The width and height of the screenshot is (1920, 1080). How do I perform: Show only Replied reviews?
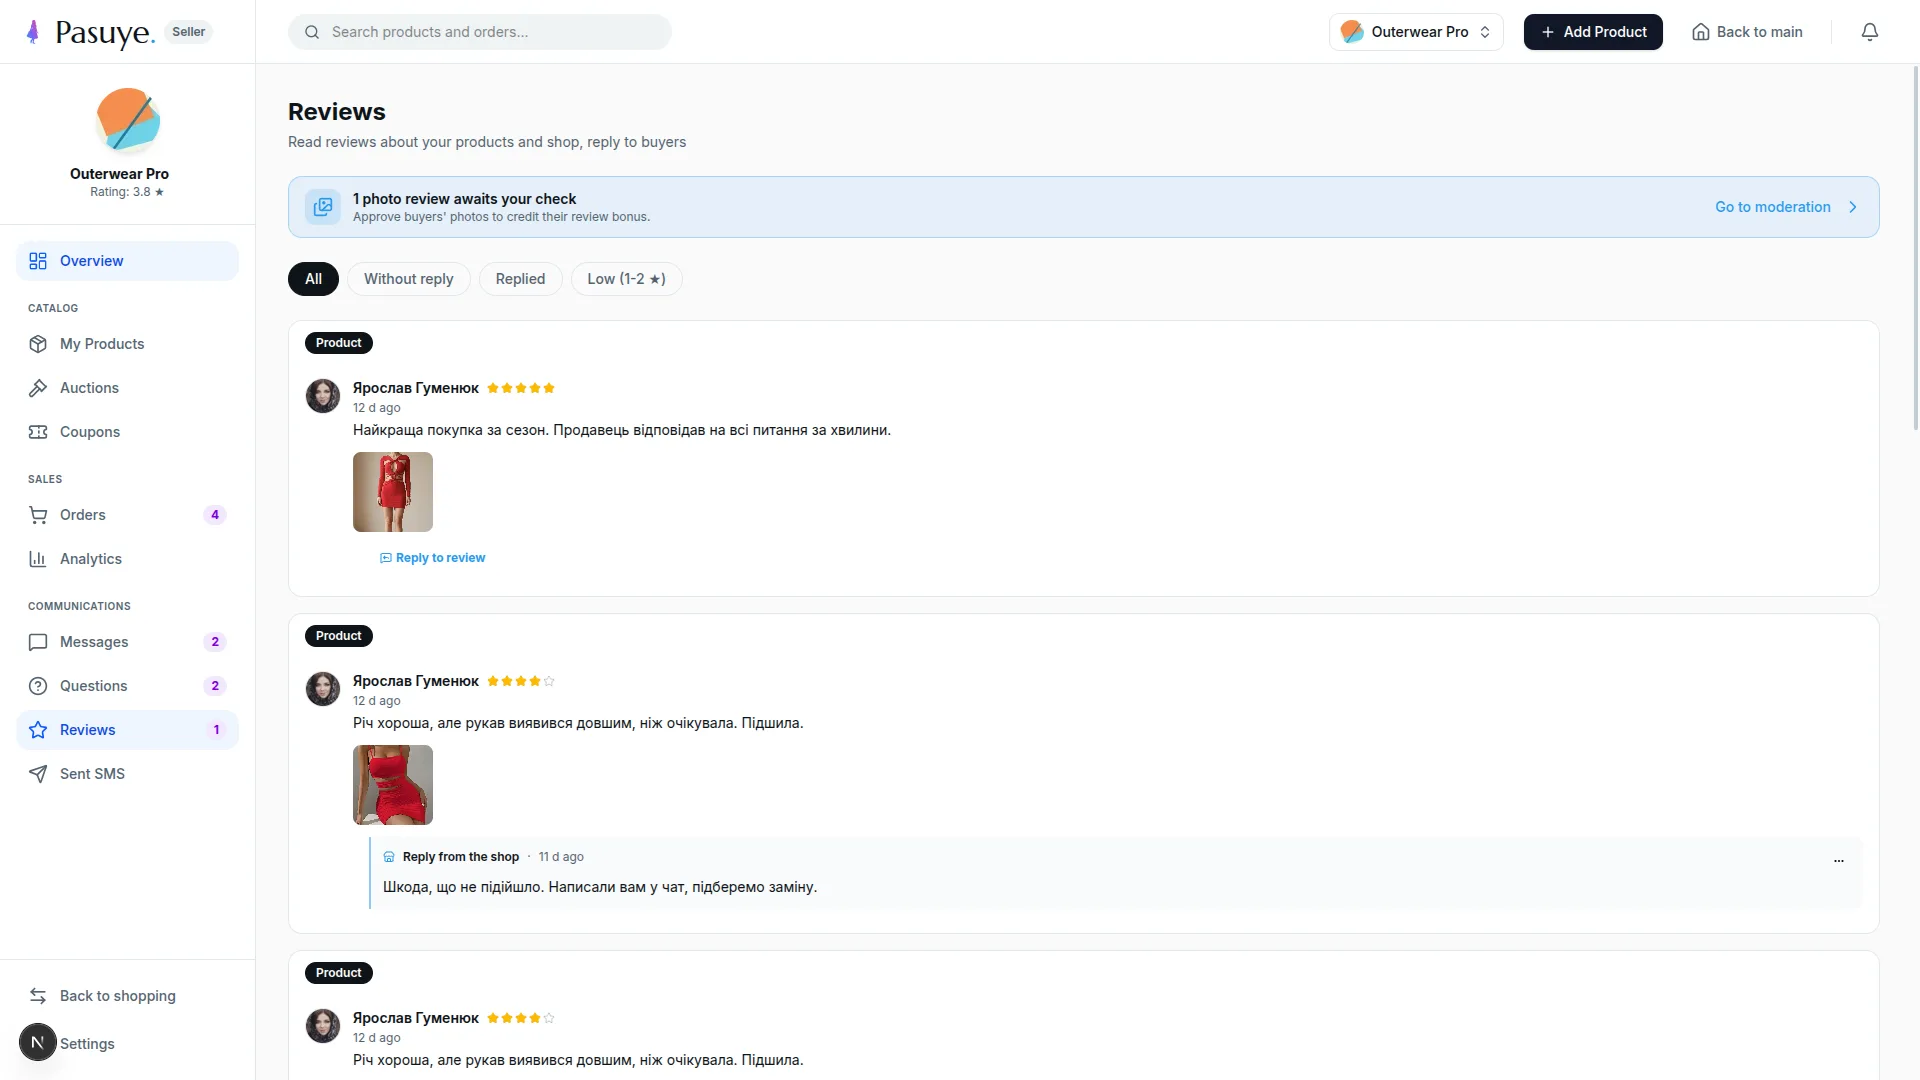click(x=520, y=279)
